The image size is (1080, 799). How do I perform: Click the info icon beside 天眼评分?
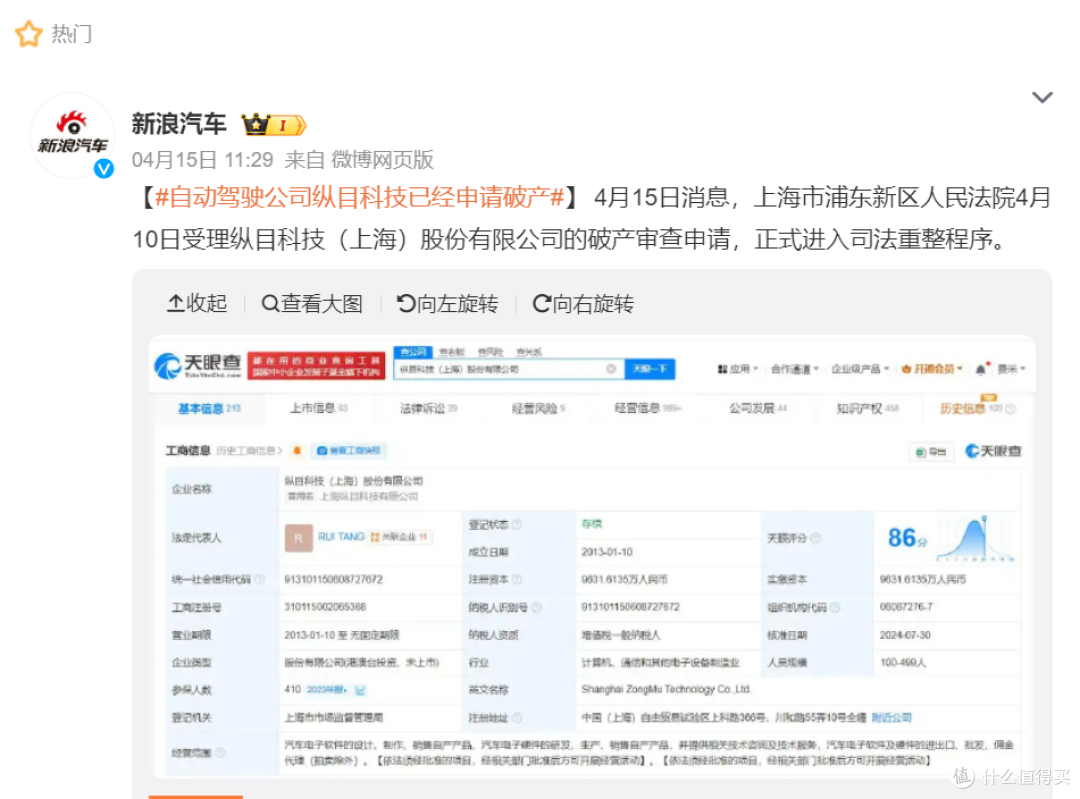[x=816, y=539]
